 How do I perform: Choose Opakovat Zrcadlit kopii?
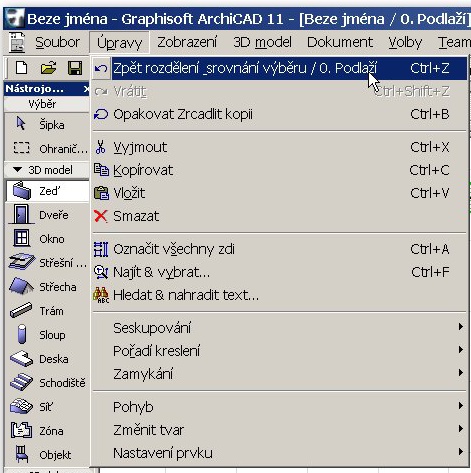(280, 114)
